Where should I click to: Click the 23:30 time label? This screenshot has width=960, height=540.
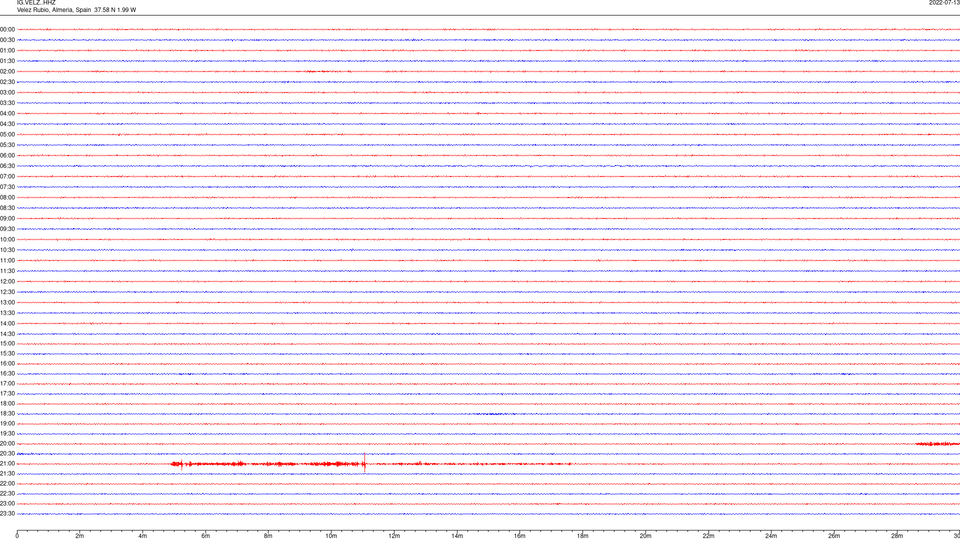(x=7, y=514)
